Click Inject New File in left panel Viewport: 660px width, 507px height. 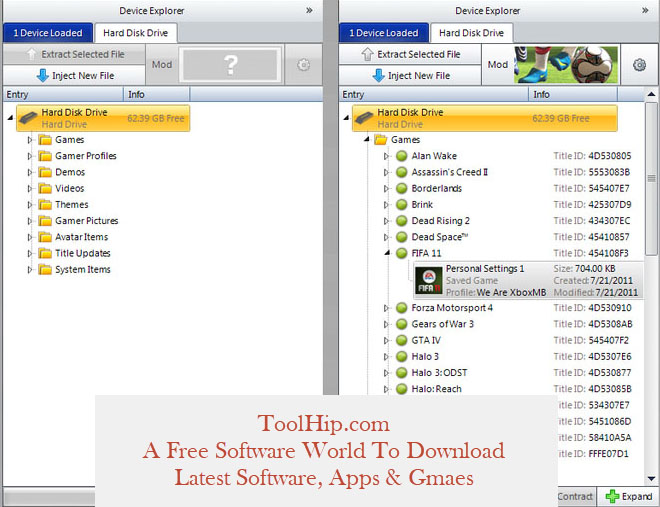click(74, 76)
